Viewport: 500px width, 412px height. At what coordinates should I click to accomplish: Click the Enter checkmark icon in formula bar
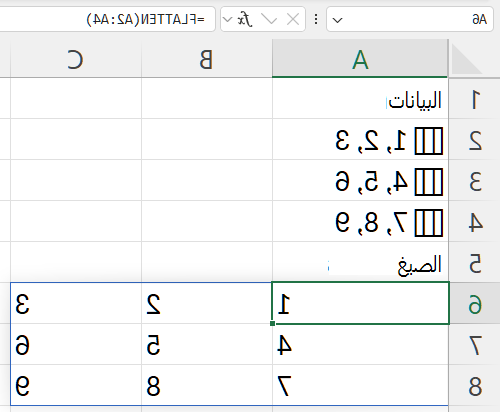(269, 20)
